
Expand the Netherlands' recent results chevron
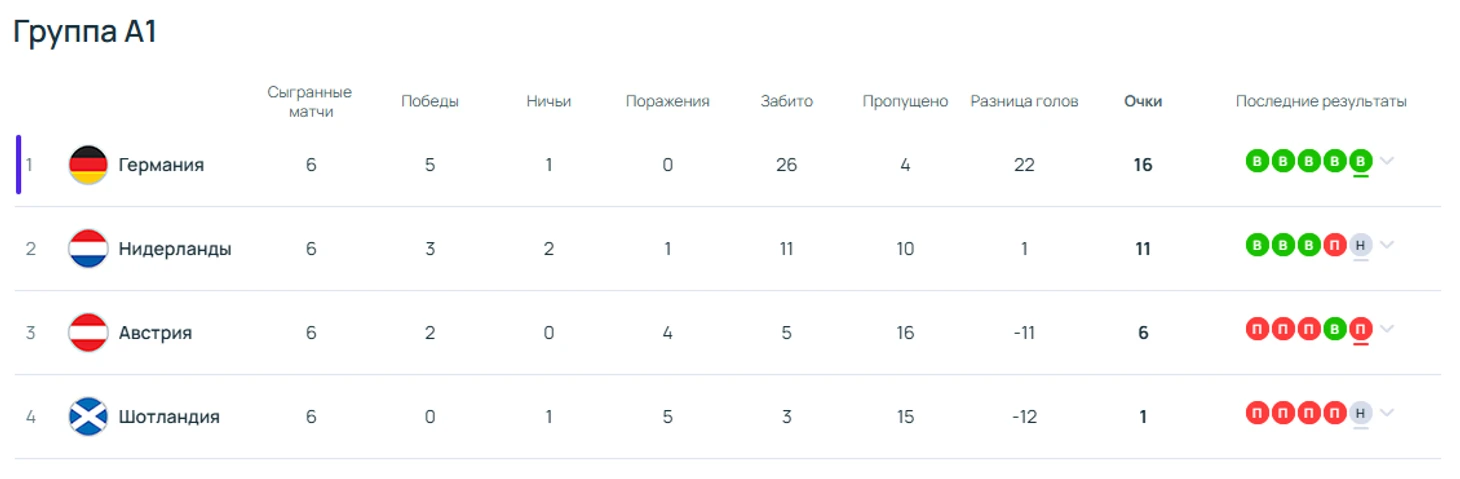click(1387, 245)
